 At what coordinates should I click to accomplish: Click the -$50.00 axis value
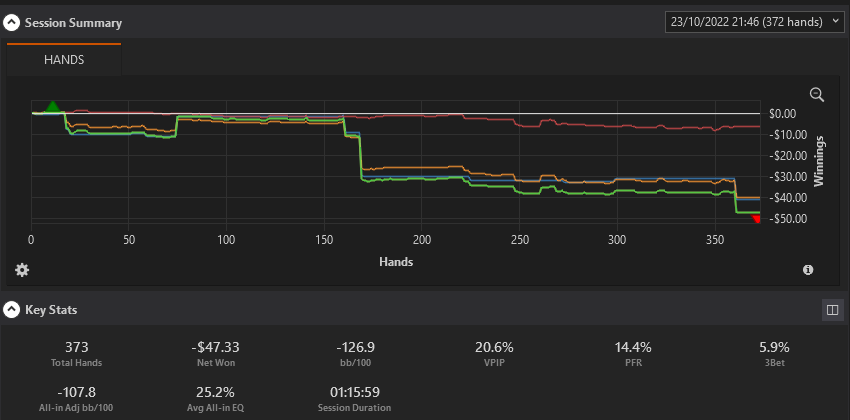tap(788, 219)
